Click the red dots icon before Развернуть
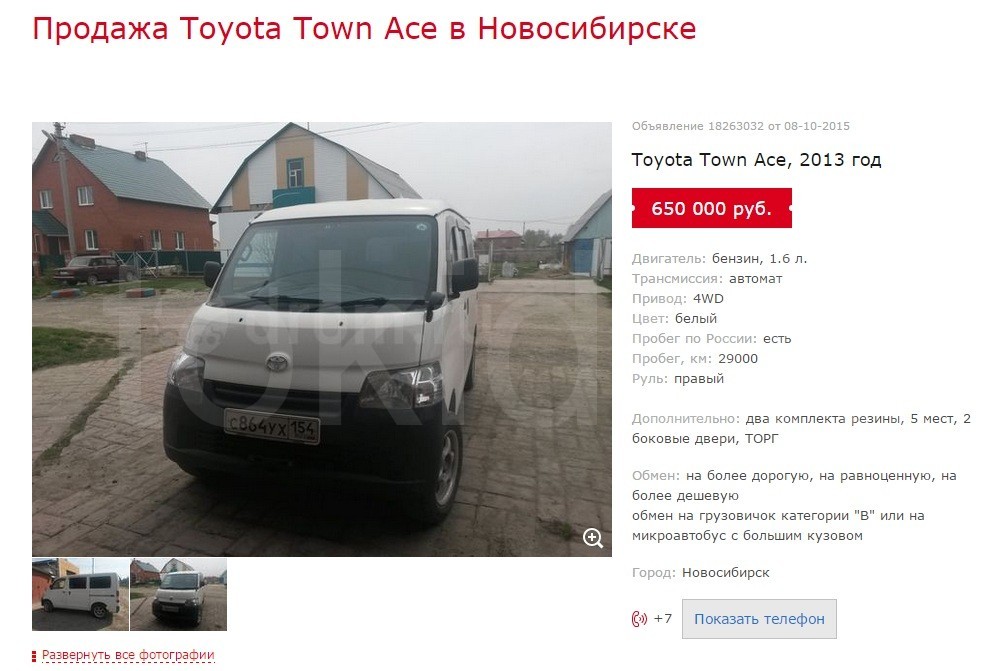 coord(34,656)
